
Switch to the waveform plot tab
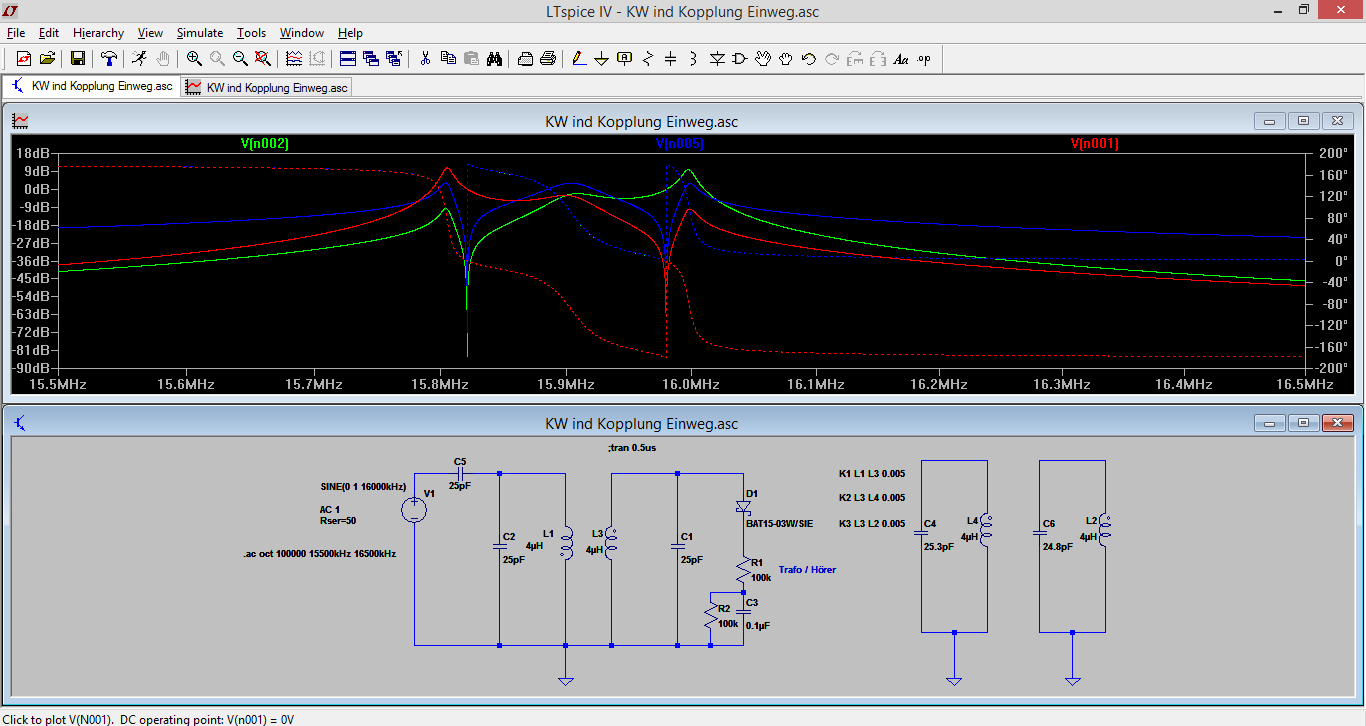point(268,87)
